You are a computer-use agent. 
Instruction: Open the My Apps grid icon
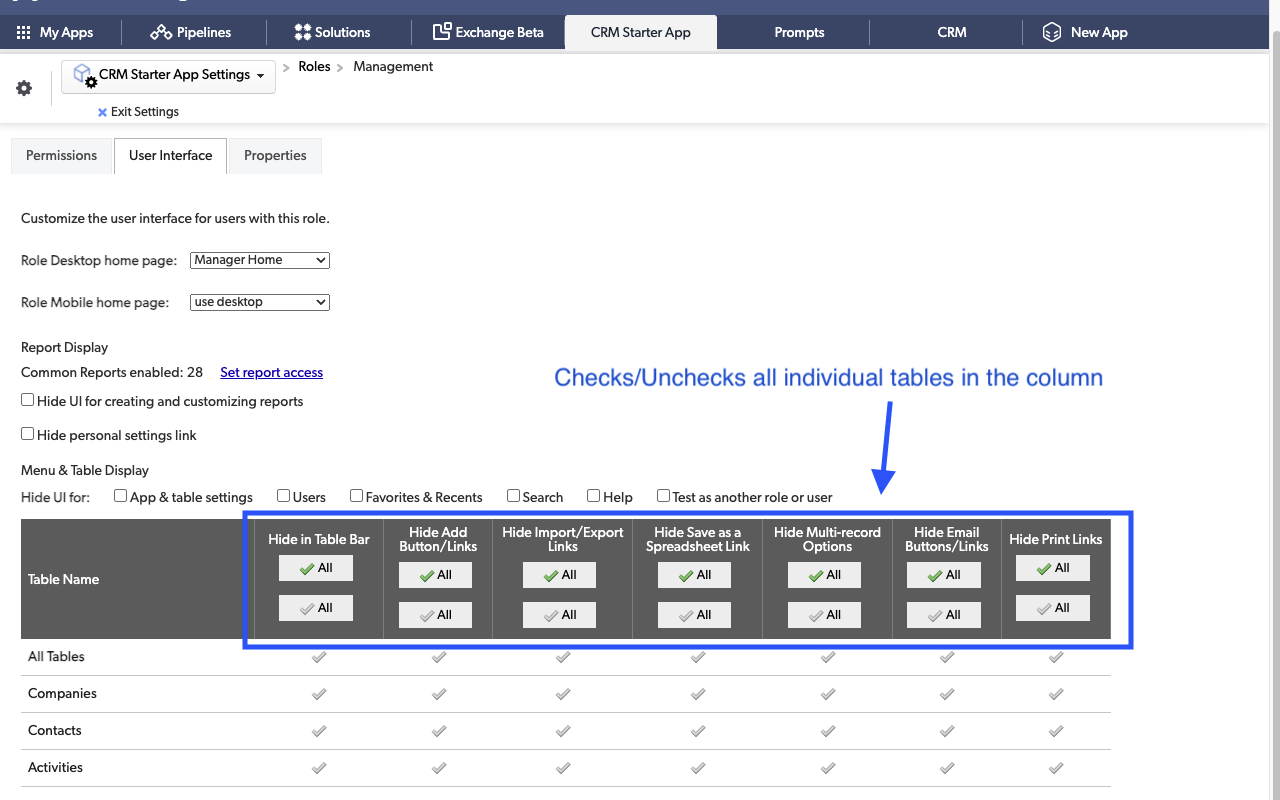[22, 32]
